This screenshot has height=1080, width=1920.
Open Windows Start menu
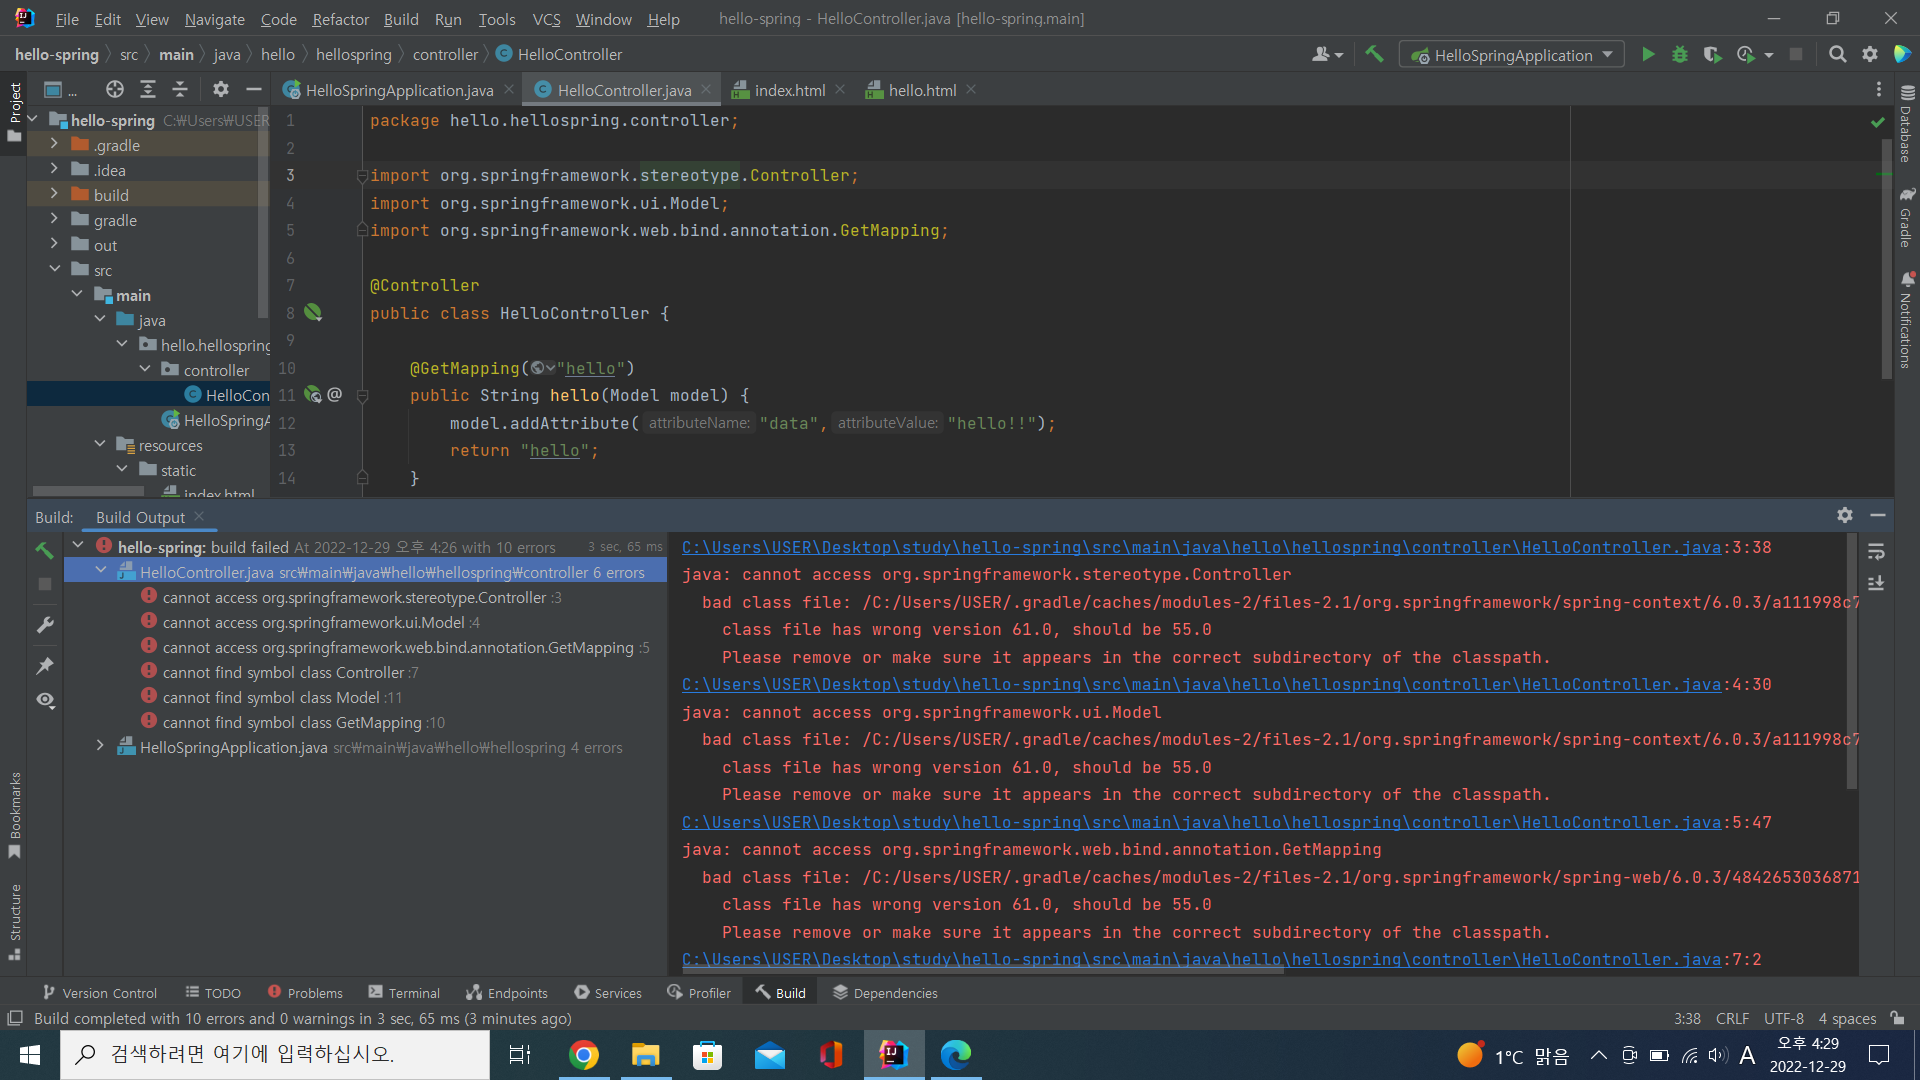pyautogui.click(x=30, y=1055)
